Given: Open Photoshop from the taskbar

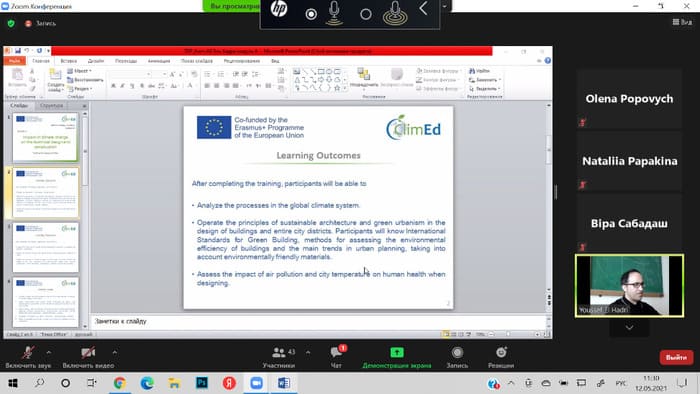Looking at the screenshot, I should click(x=202, y=383).
